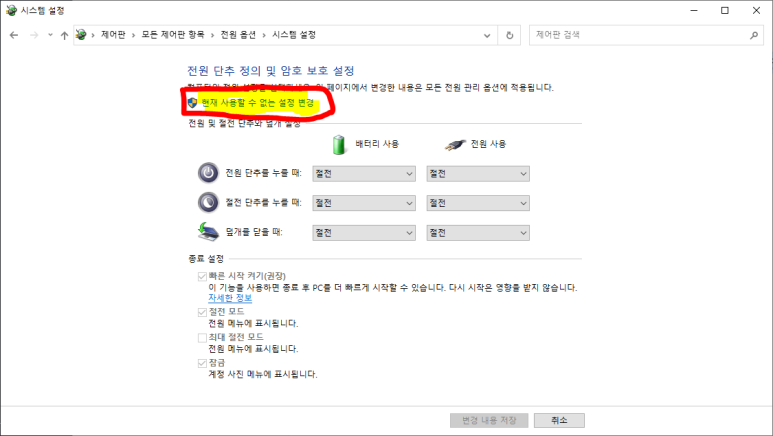Click the sleep button moon icon

coord(208,203)
